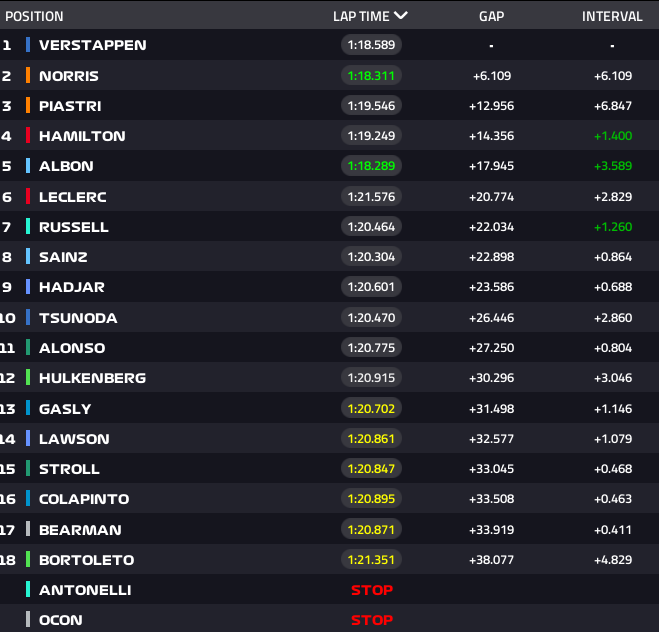
Task: Select driver name Verstappen
Action: (92, 45)
